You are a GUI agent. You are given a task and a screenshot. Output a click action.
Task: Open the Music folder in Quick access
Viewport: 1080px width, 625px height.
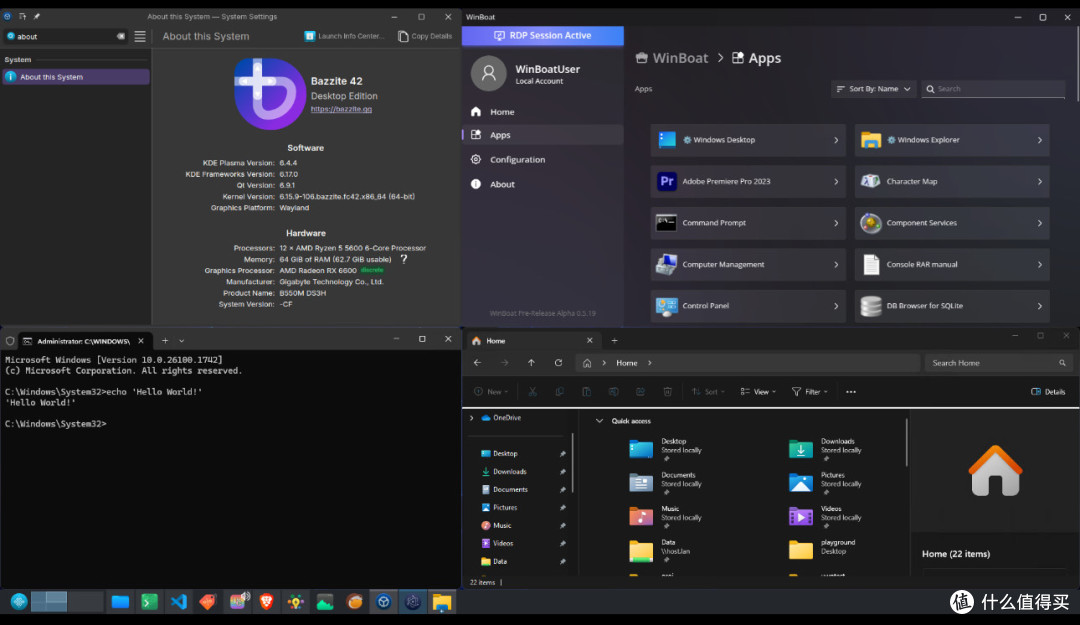pyautogui.click(x=666, y=516)
